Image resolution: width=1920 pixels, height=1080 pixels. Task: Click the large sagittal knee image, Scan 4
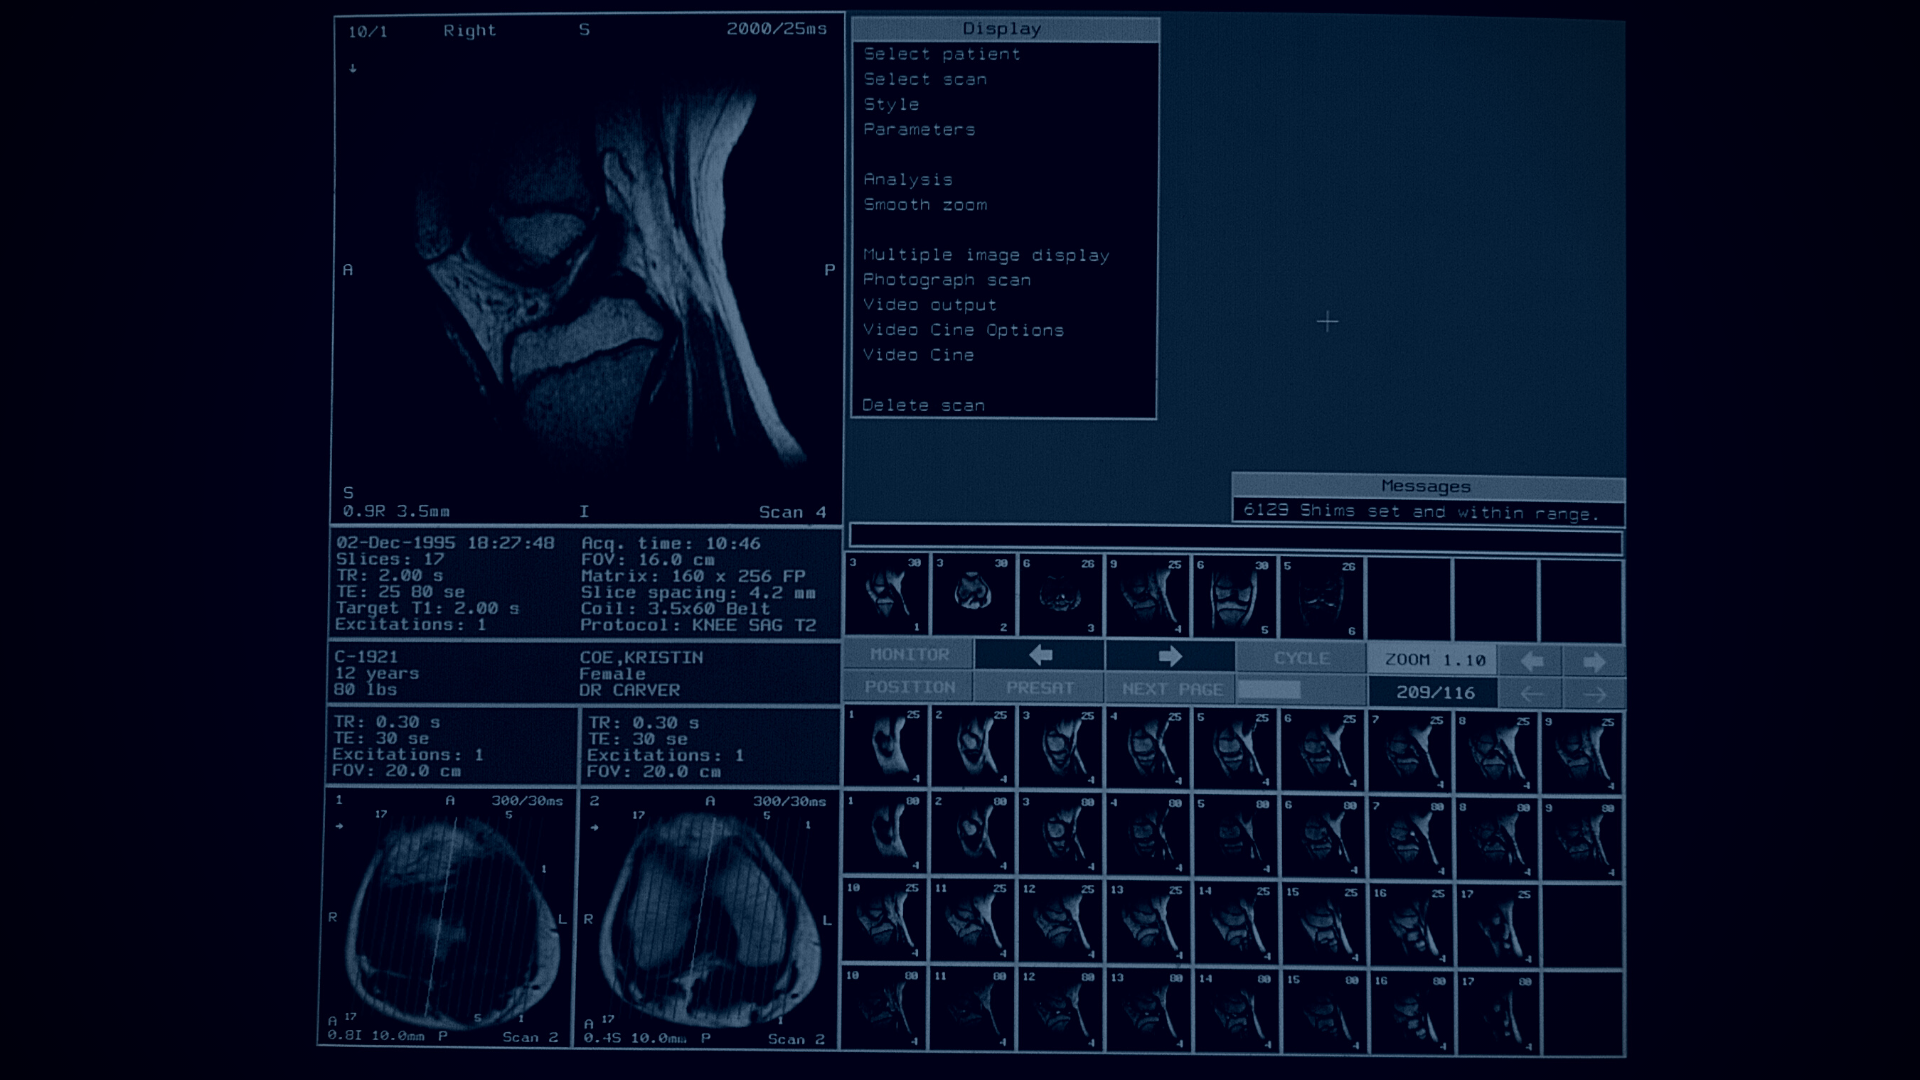(588, 270)
